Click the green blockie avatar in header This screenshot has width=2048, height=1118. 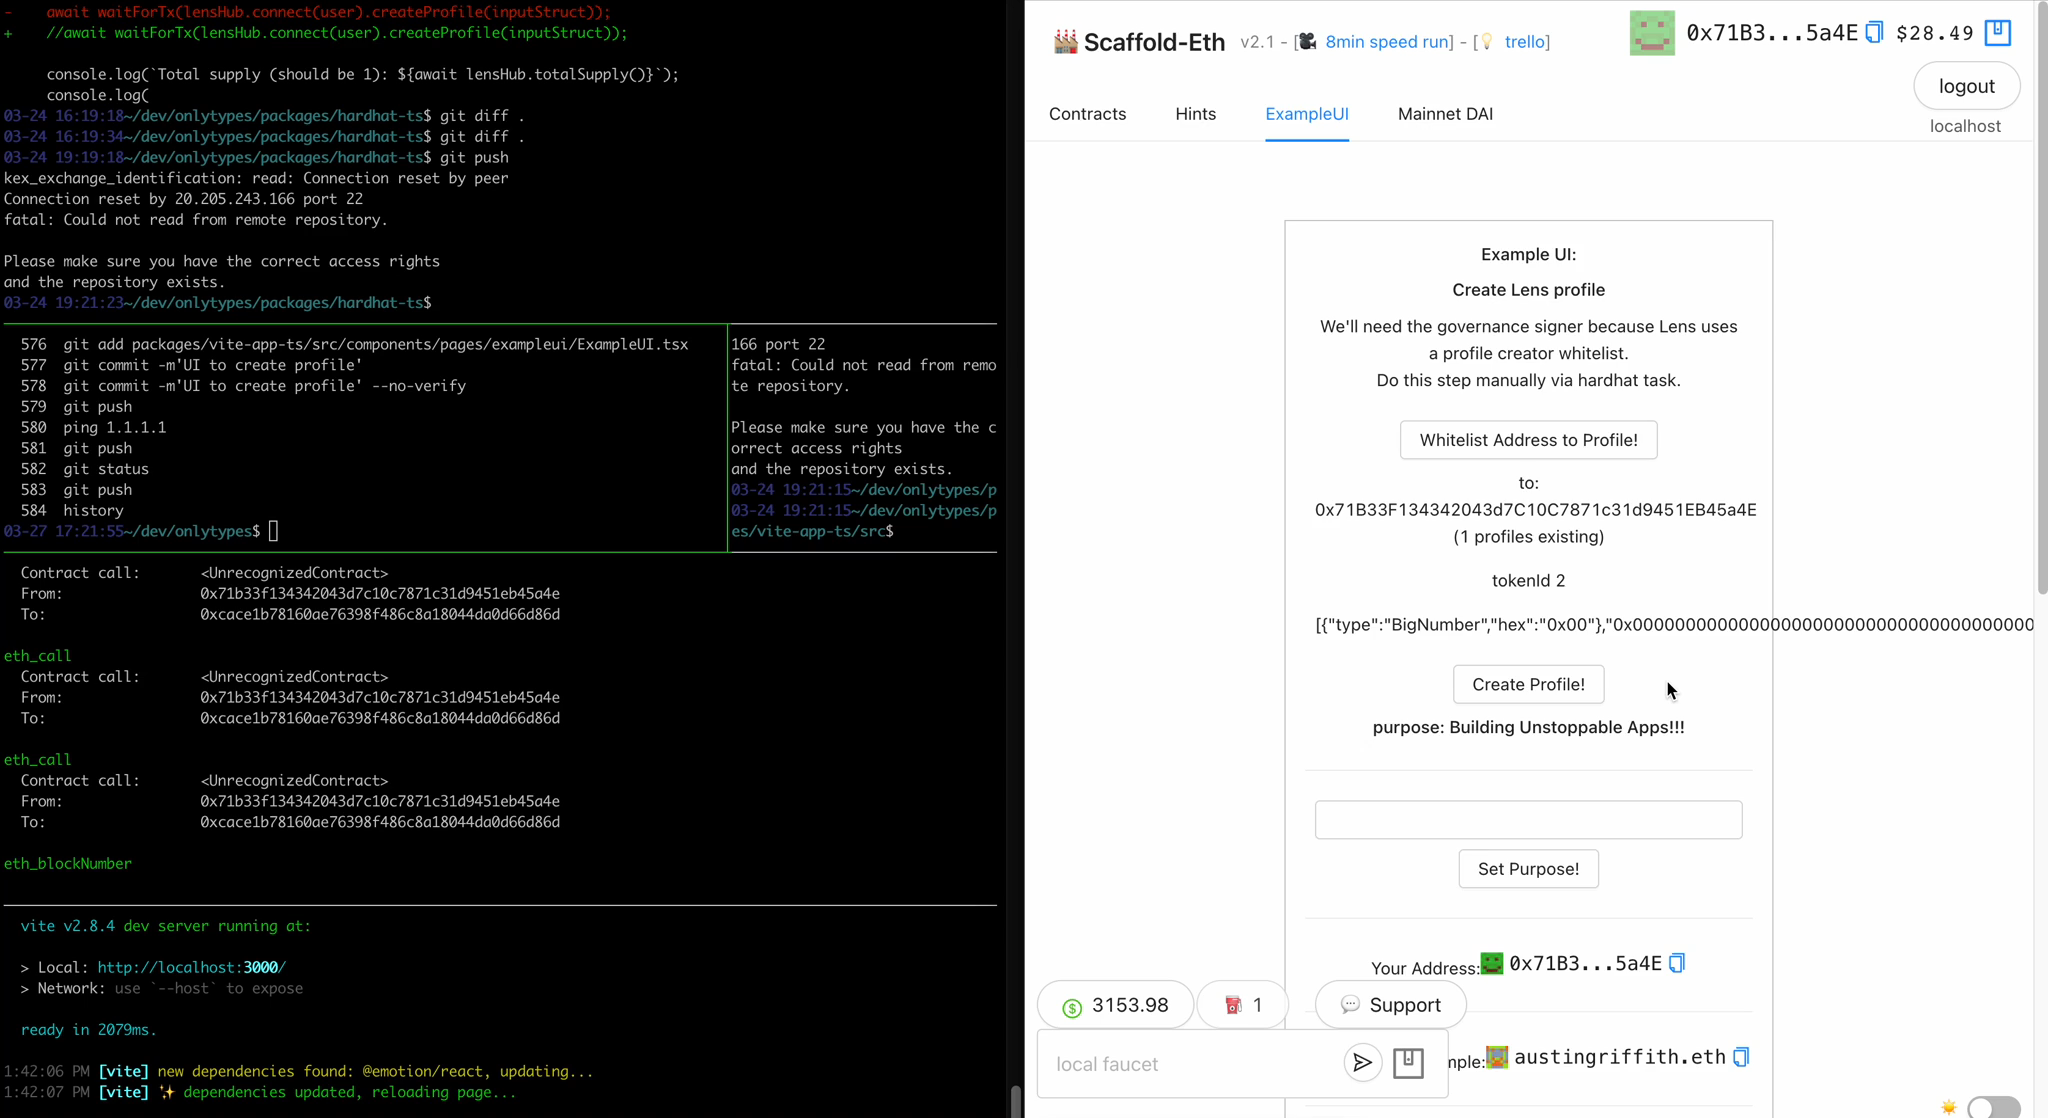coord(1652,33)
